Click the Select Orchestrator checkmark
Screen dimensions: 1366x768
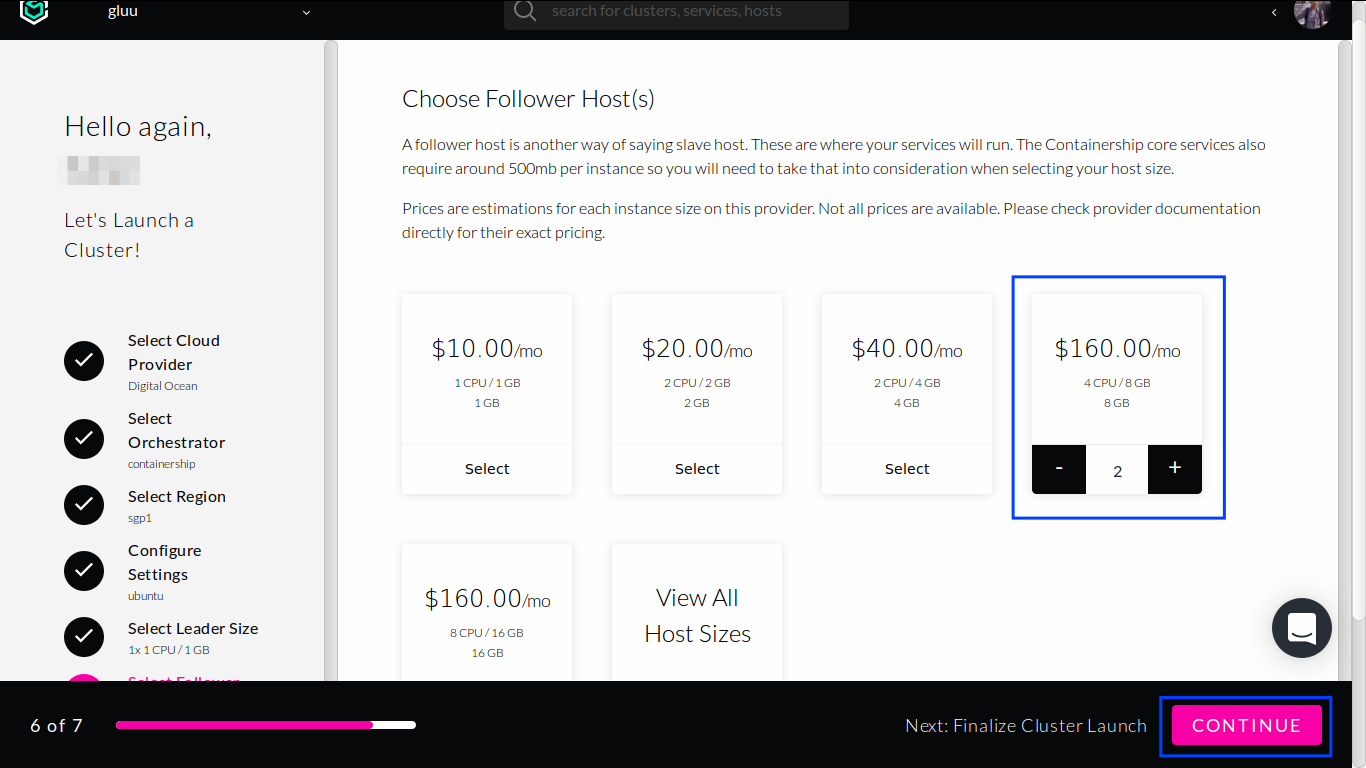click(84, 439)
